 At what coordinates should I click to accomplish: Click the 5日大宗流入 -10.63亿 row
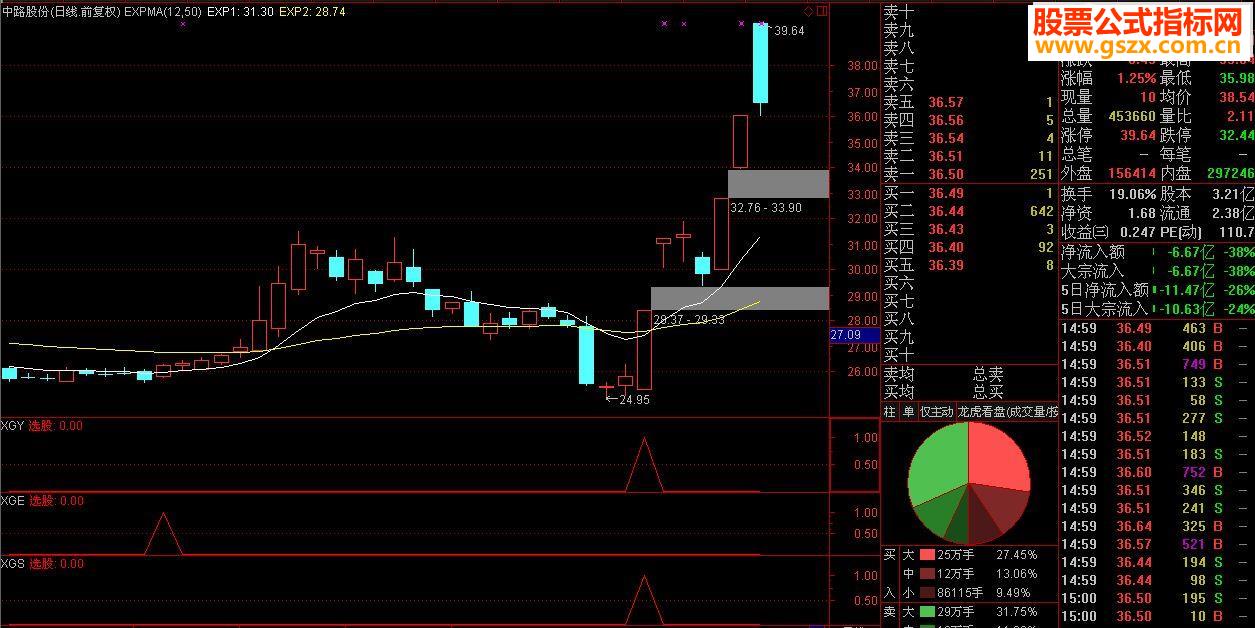tap(1157, 309)
